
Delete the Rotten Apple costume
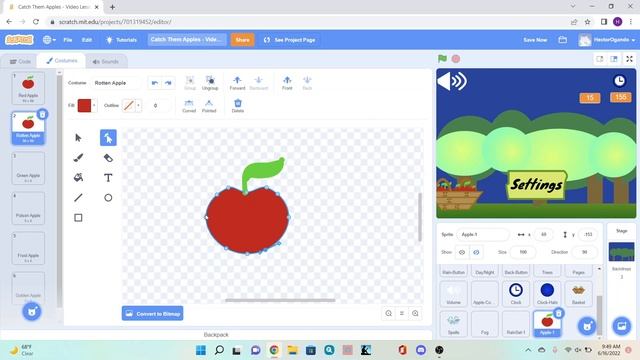point(42,114)
